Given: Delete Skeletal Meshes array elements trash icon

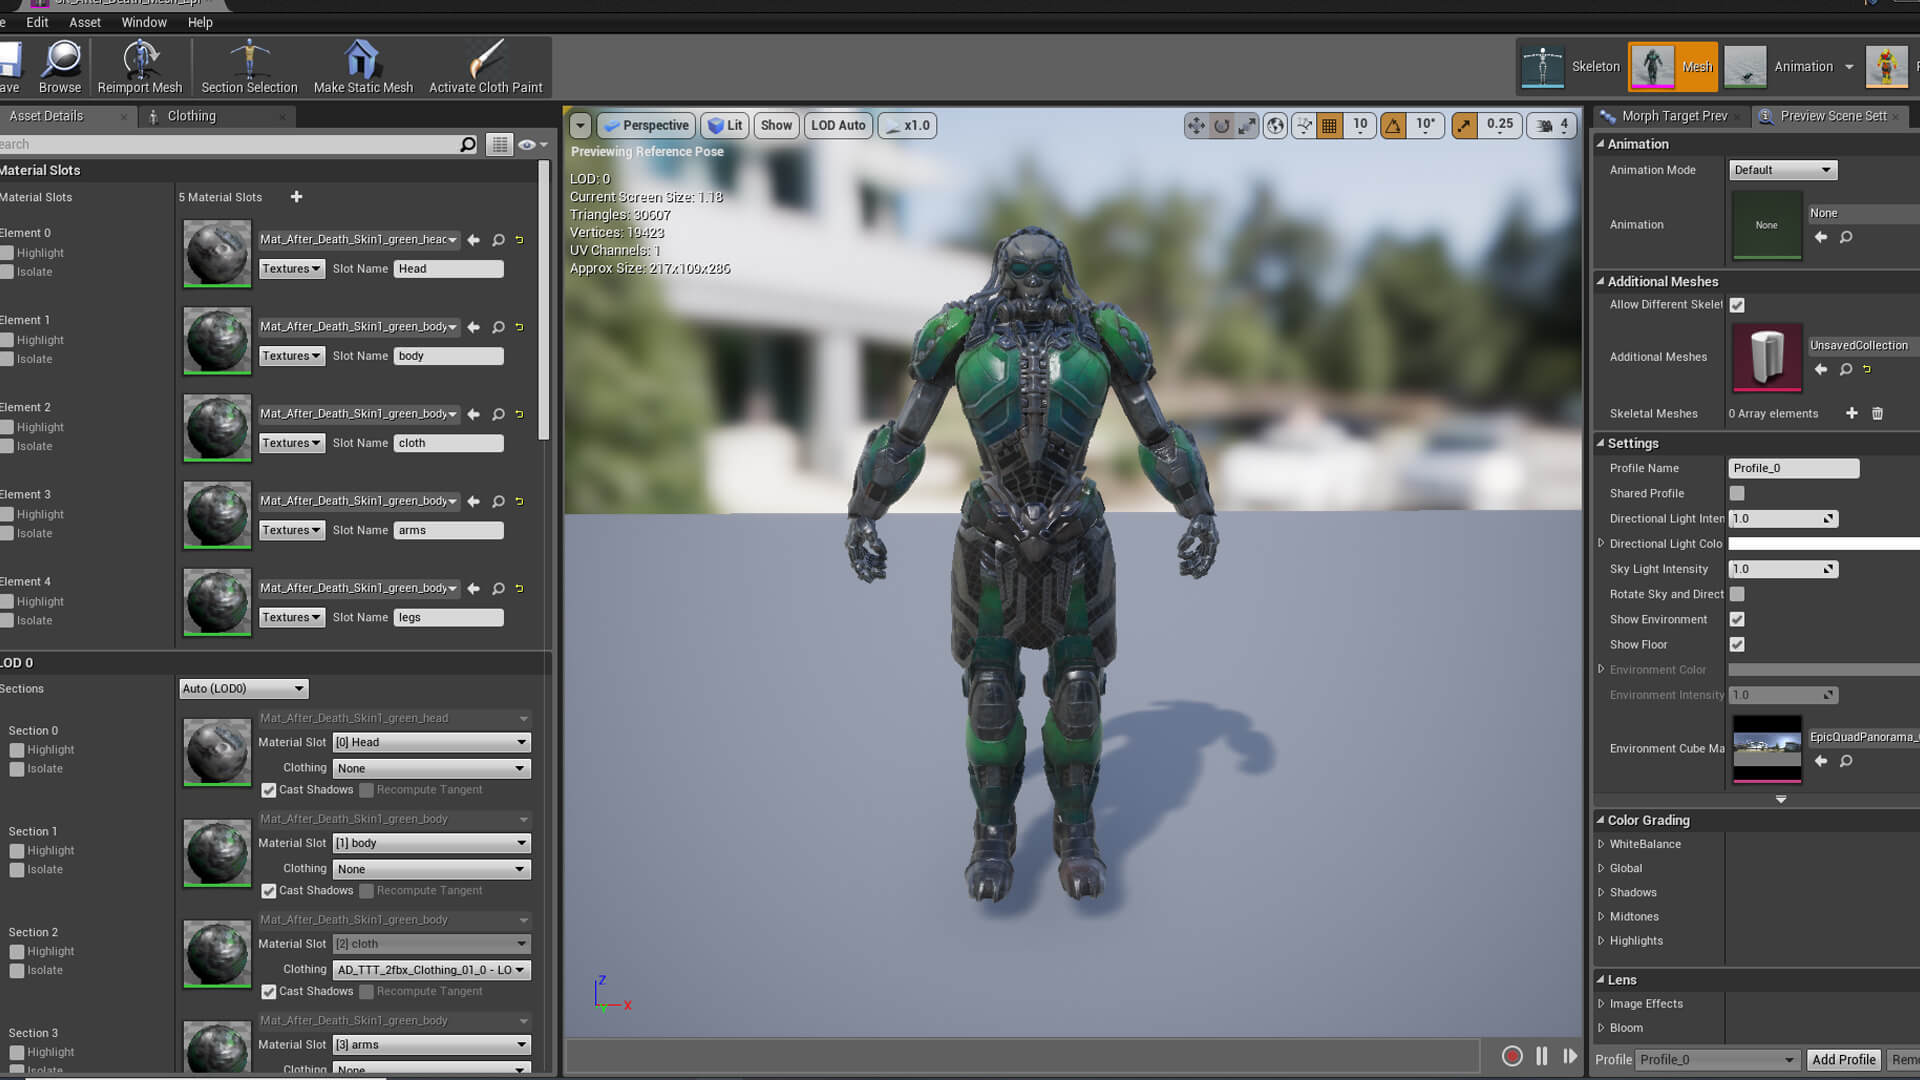Looking at the screenshot, I should (x=1877, y=413).
